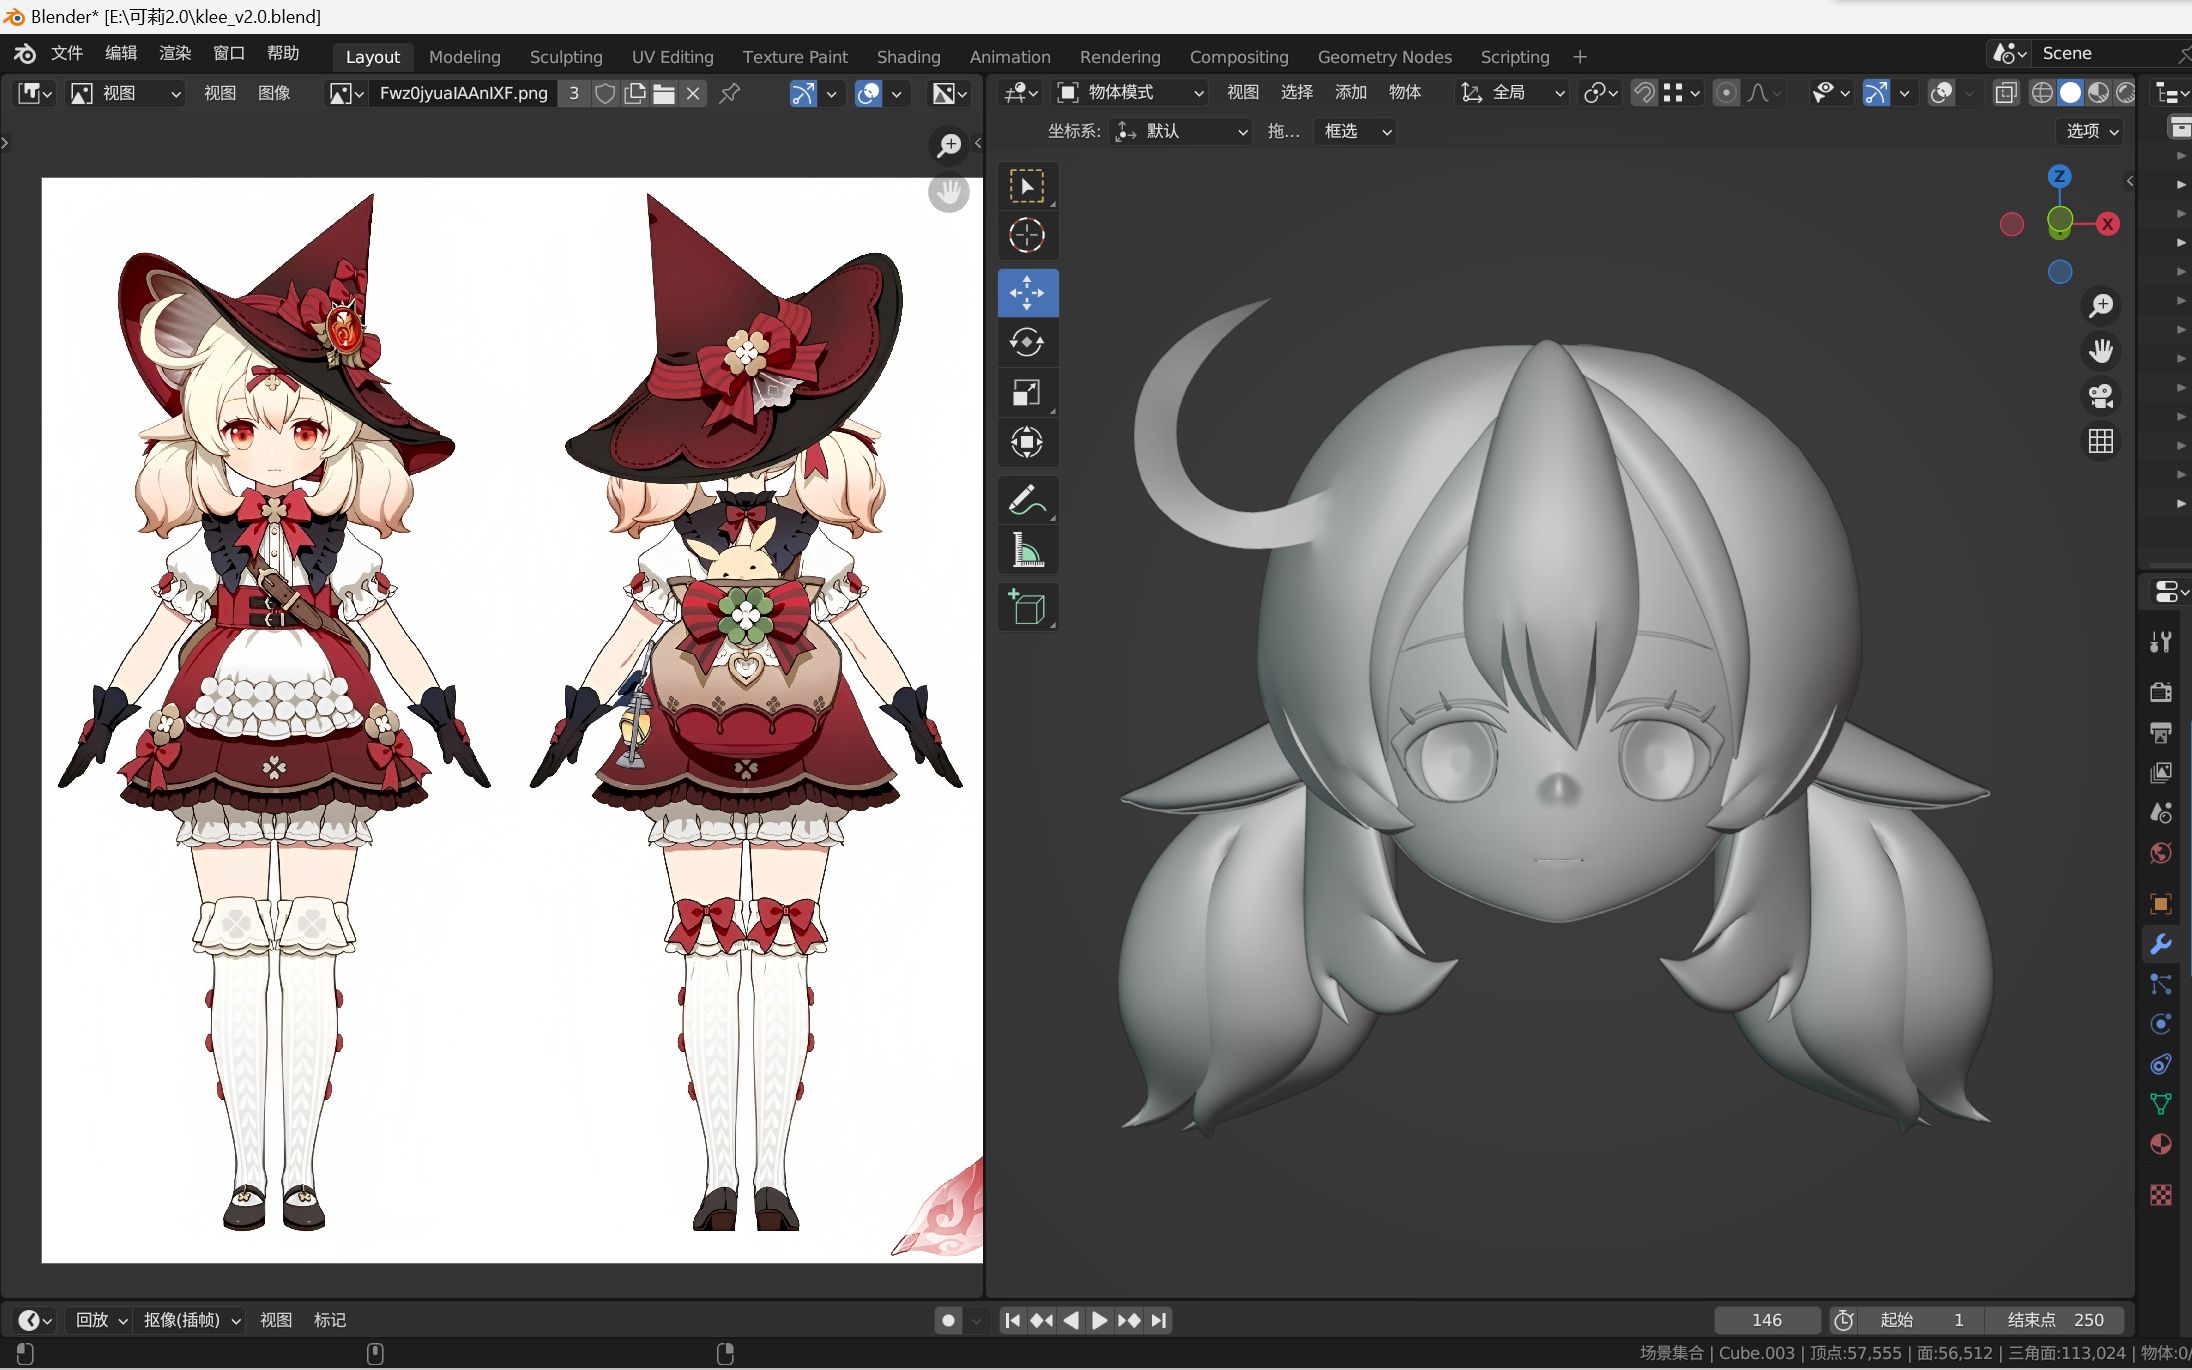Jump to the timeline end frame
Image resolution: width=2192 pixels, height=1370 pixels.
point(1158,1320)
